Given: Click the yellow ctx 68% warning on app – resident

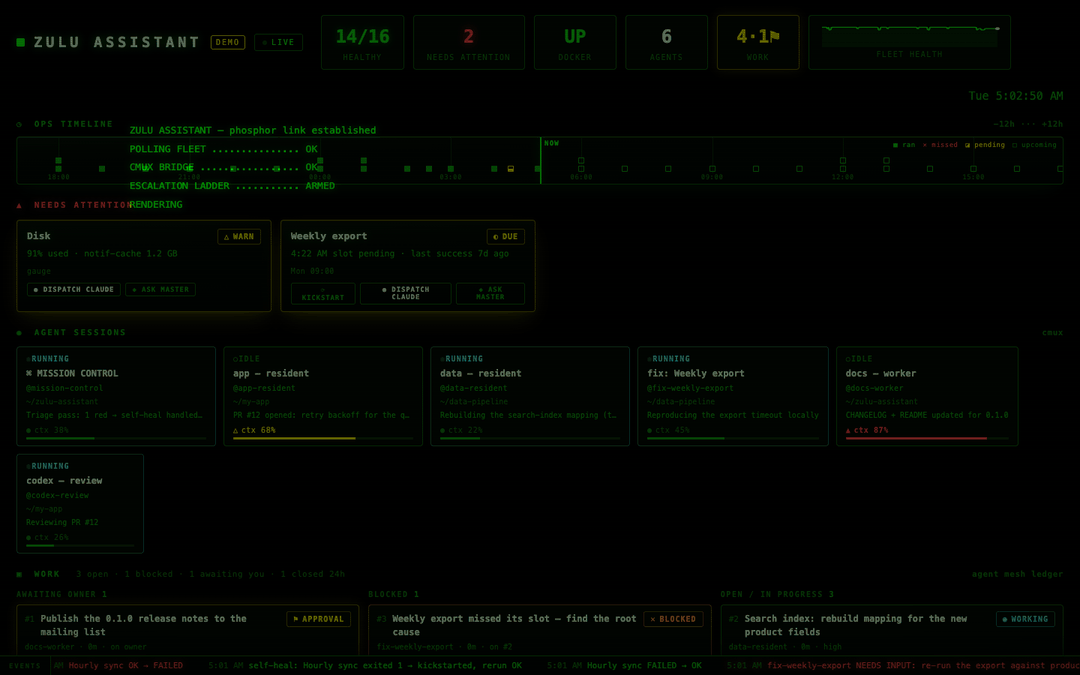Looking at the screenshot, I should (254, 430).
